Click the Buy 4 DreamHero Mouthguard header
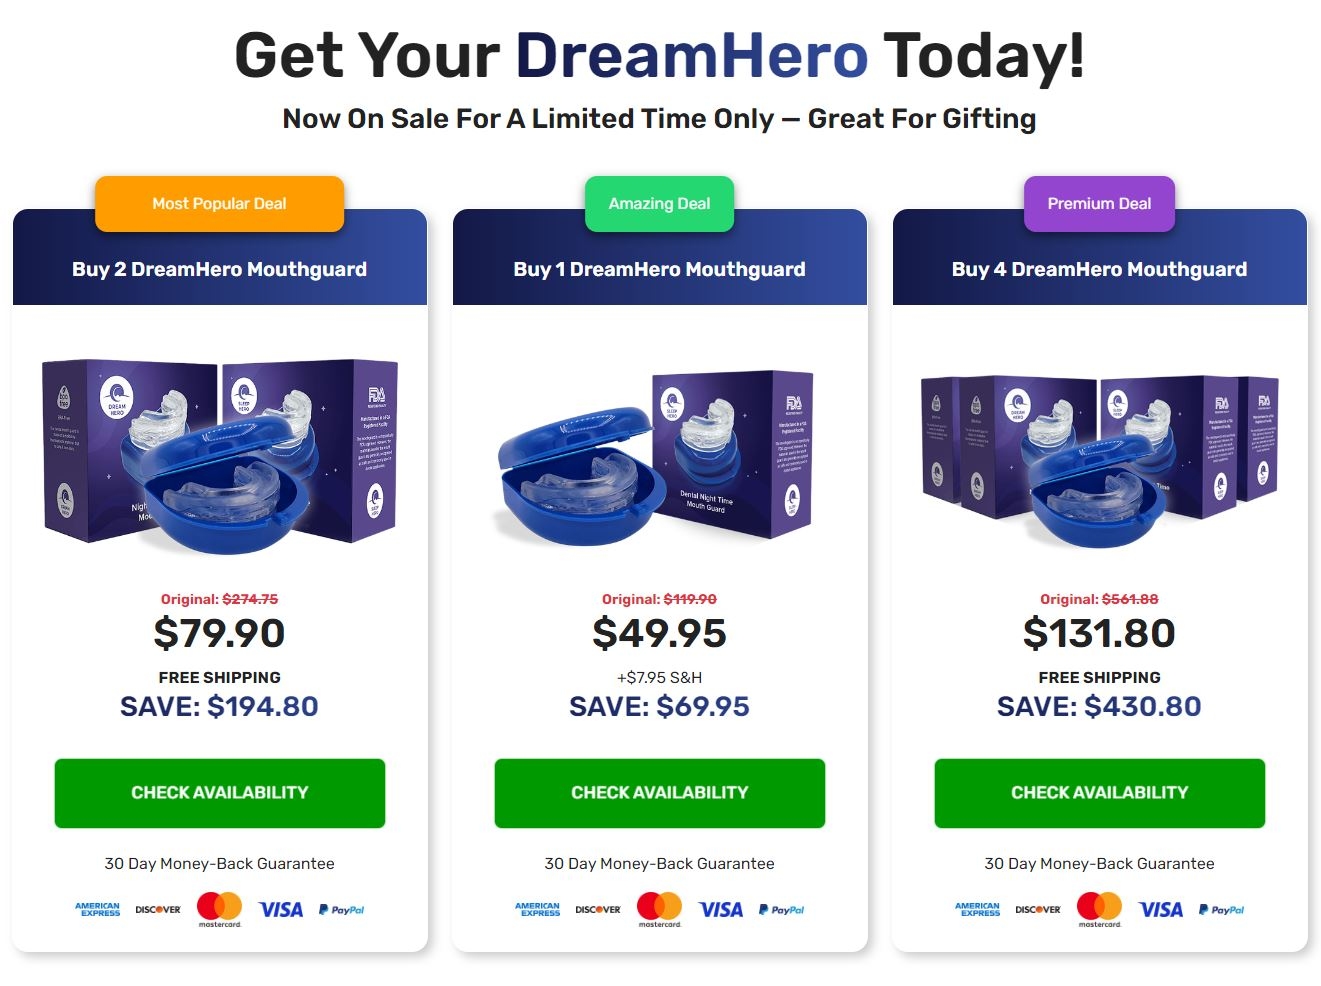 (1099, 269)
